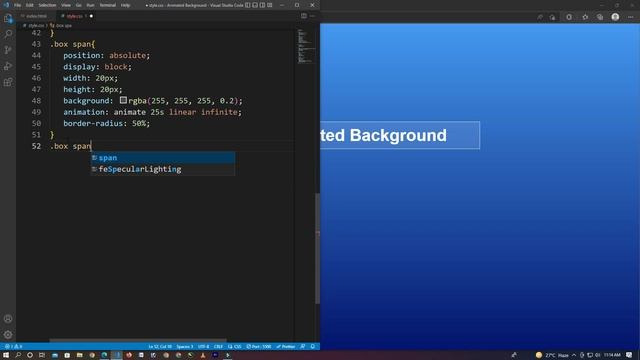The image size is (640, 360).
Task: Open the Terminal menu
Action: pos(108,5)
